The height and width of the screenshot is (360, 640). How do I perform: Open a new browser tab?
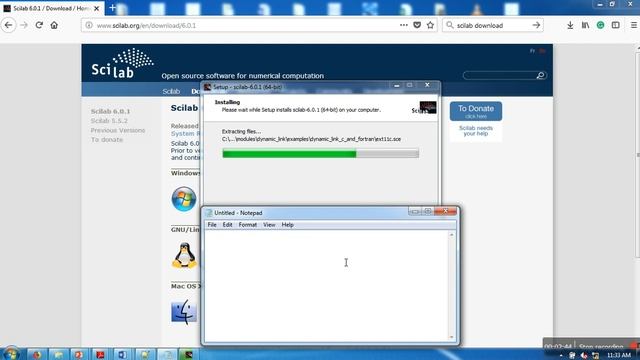(x=112, y=8)
